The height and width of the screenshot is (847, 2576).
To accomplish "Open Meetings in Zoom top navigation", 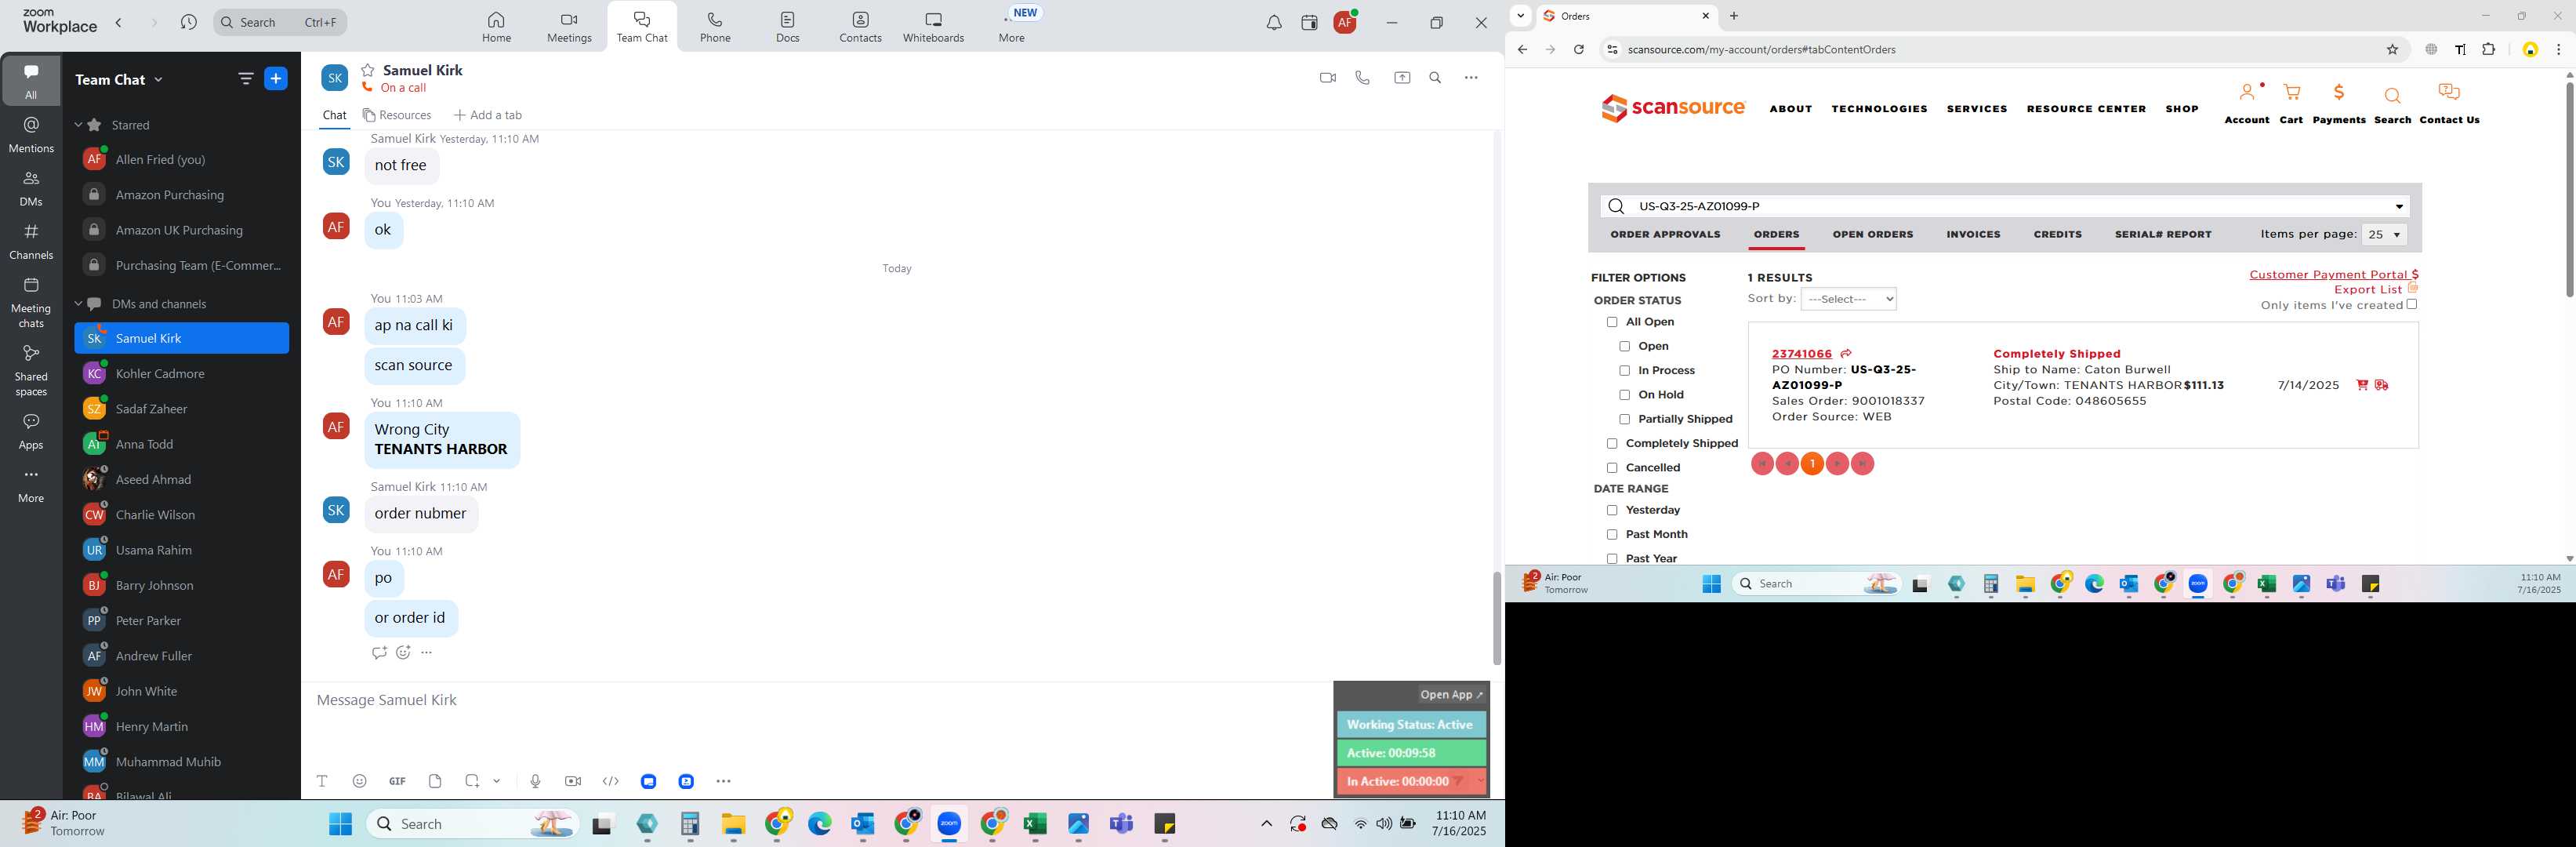I will tap(569, 27).
